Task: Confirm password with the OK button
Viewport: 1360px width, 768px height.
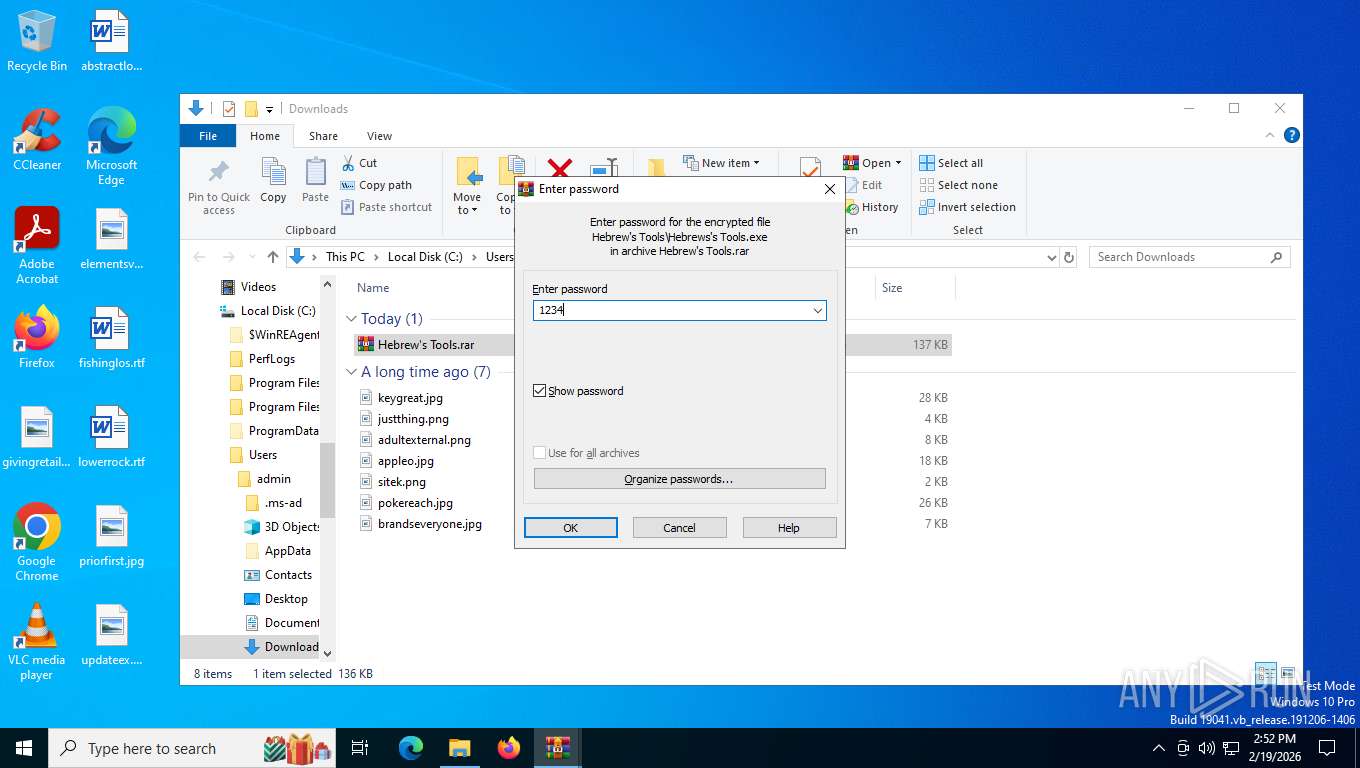Action: (570, 528)
